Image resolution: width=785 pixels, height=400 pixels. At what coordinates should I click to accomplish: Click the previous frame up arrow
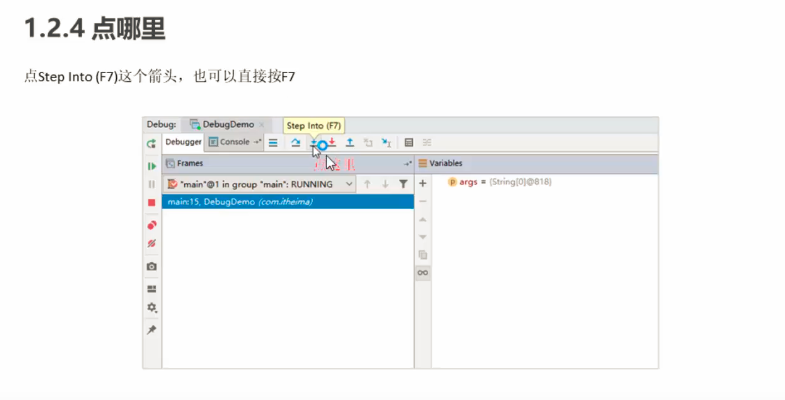pos(367,184)
